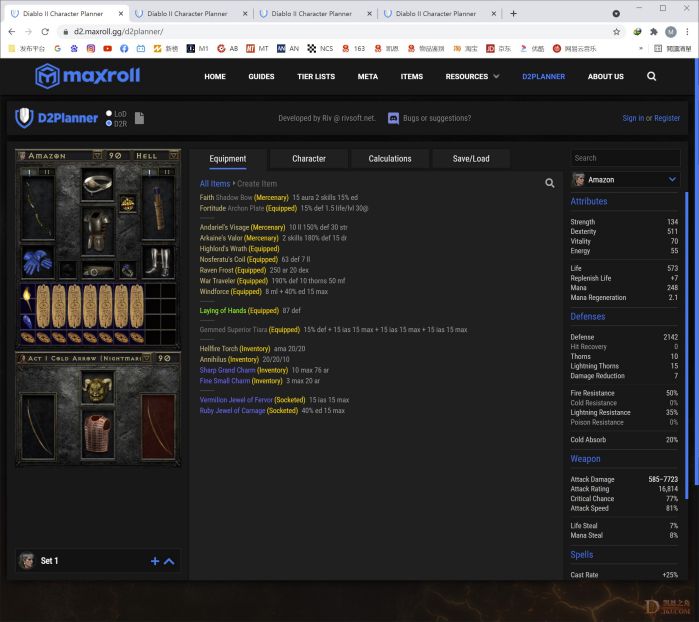Open the Hell difficulty dropdown

click(x=173, y=155)
